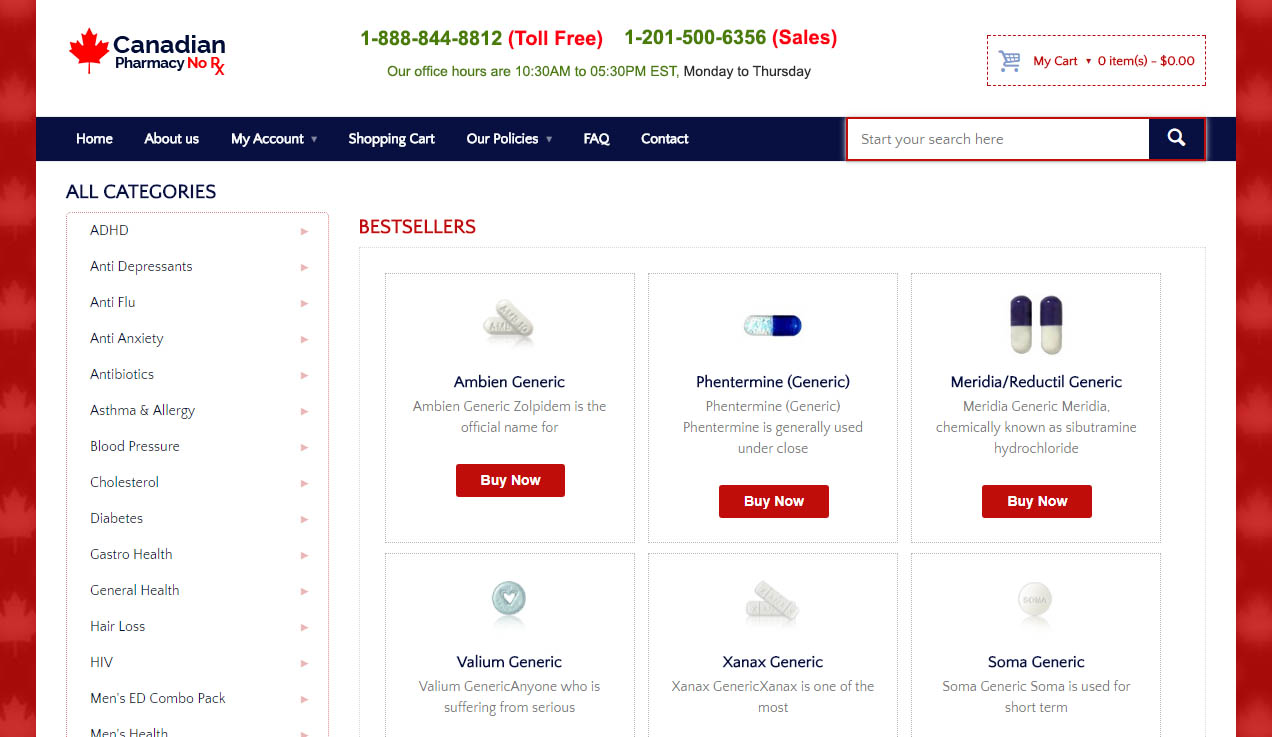Click the magnifying glass search button
Screen dimensions: 1272x737
click(1176, 139)
